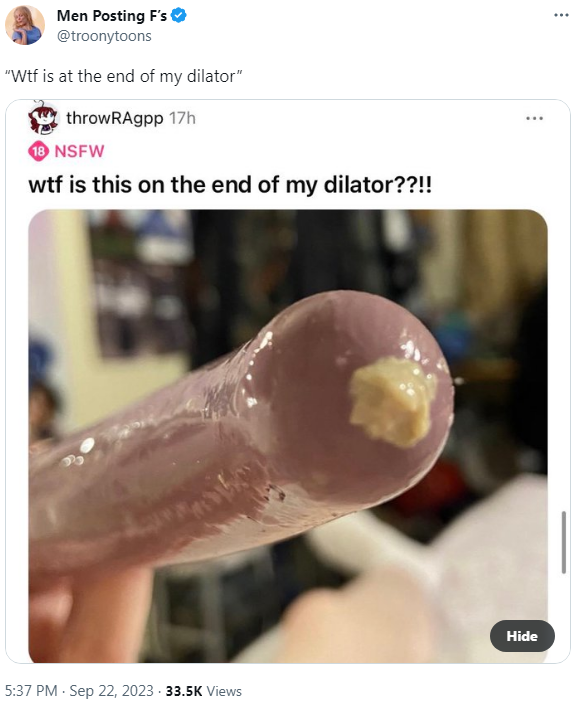The width and height of the screenshot is (576, 704).
Task: Open the embedded post's three-dot menu
Action: (x=535, y=119)
